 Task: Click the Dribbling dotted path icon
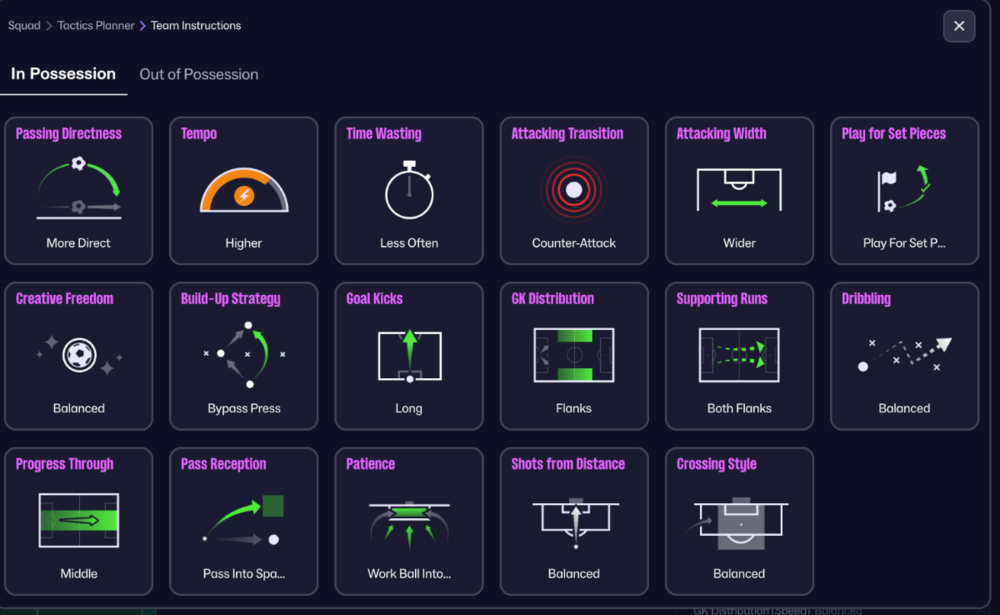(904, 355)
